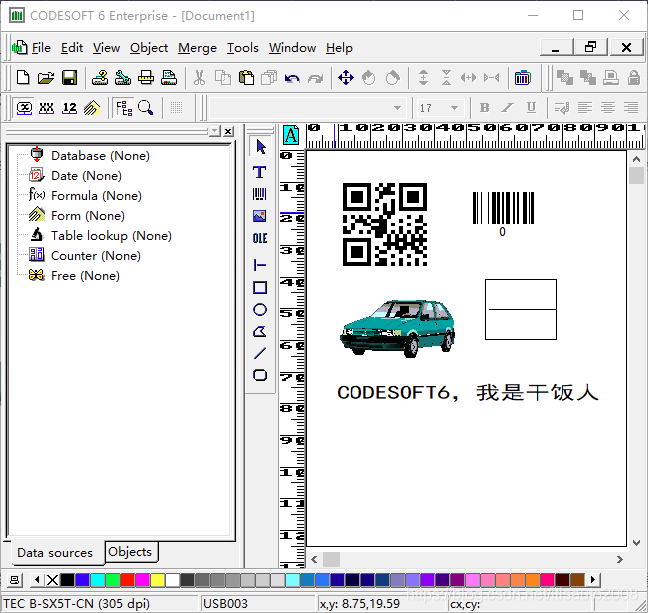This screenshot has width=648, height=613.
Task: Click the Paste clipboard icon
Action: pos(246,77)
